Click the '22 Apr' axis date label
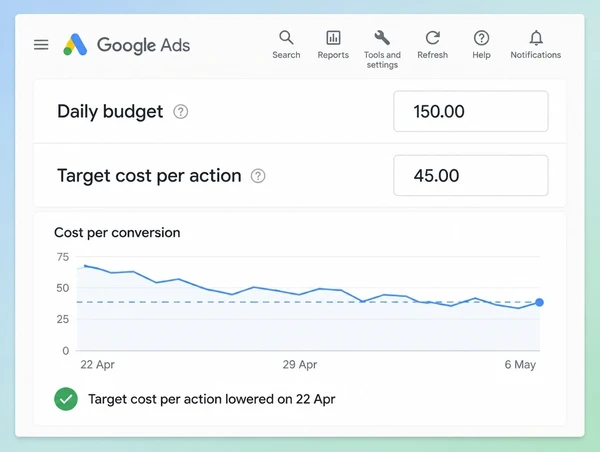 tap(97, 364)
